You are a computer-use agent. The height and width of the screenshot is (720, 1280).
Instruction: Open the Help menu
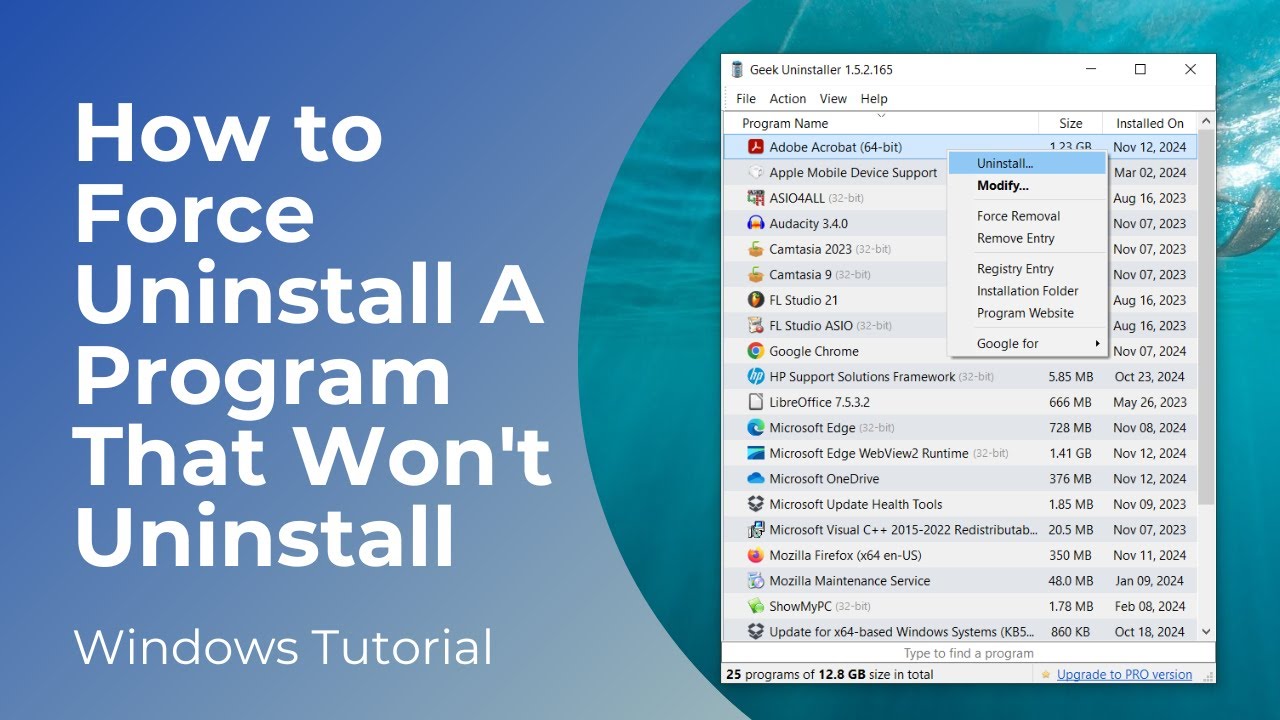click(874, 99)
